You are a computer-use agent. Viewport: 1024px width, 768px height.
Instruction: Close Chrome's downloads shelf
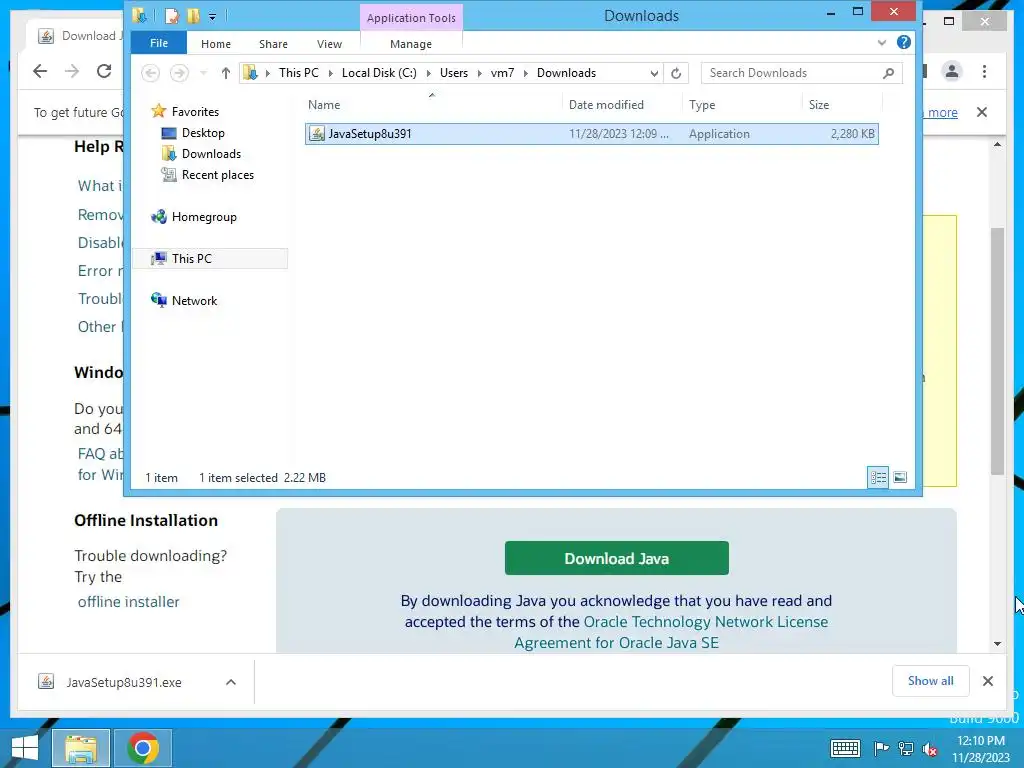[x=988, y=681]
